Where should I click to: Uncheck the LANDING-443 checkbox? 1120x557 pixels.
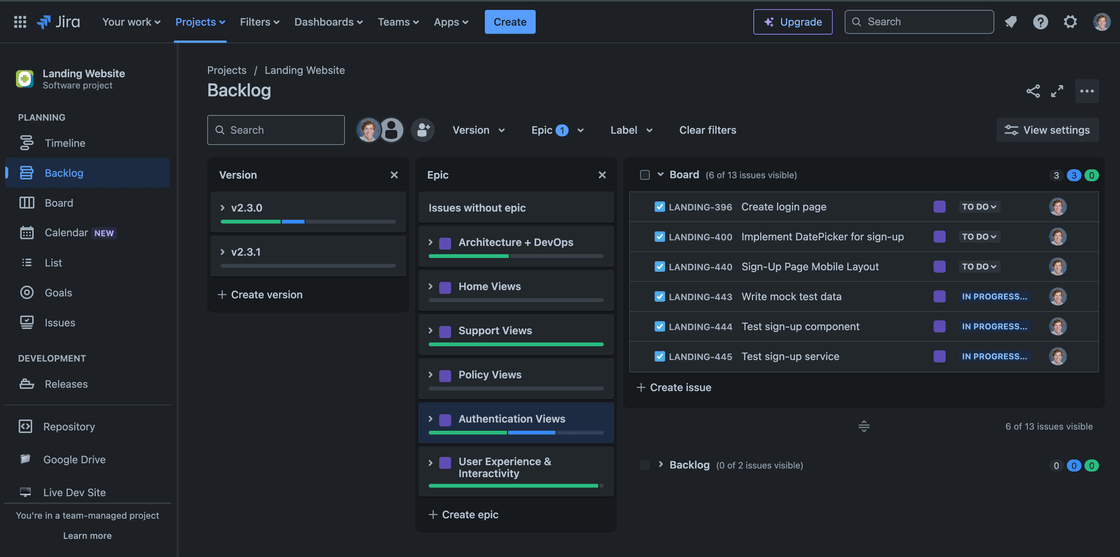pyautogui.click(x=660, y=296)
